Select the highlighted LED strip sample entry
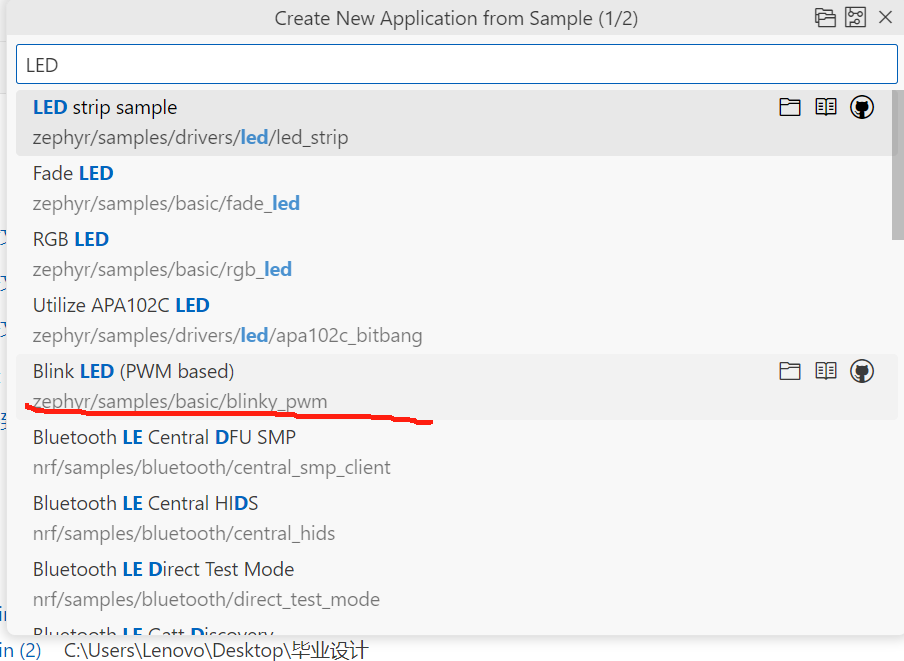This screenshot has width=904, height=661. tap(300, 121)
